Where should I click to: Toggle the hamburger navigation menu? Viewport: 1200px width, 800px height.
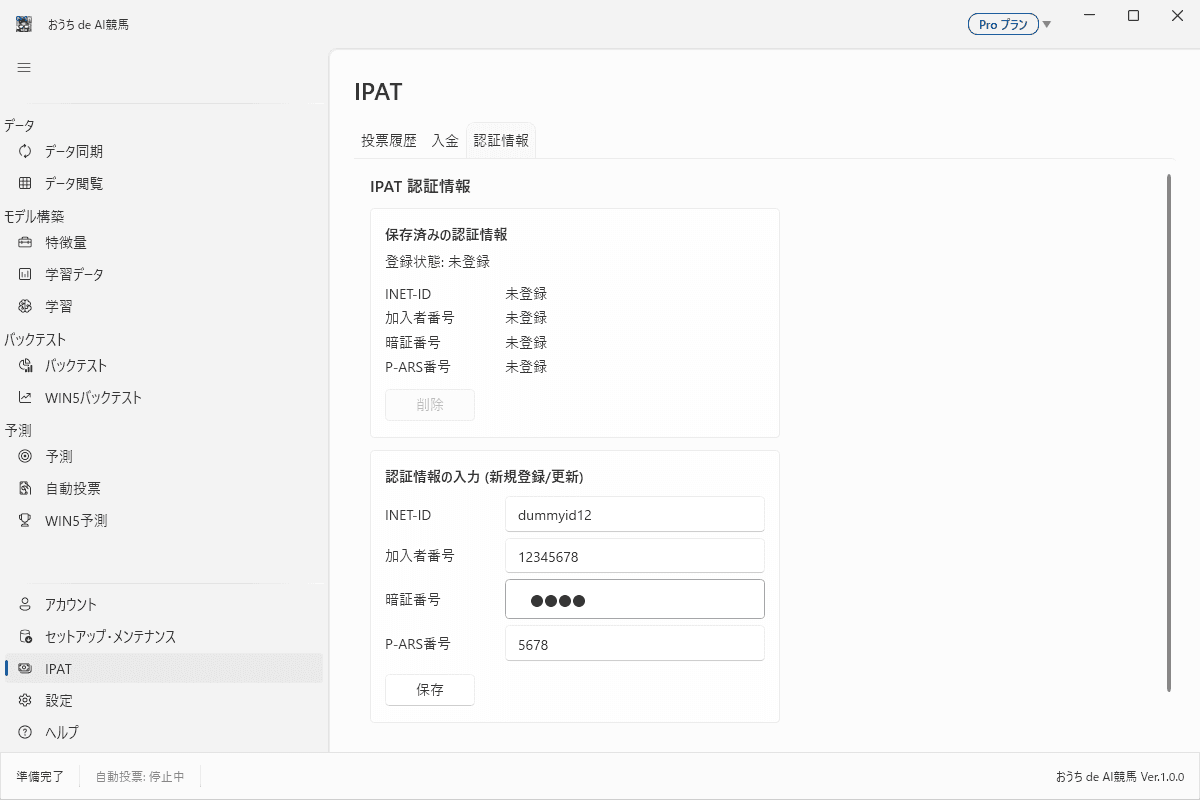pyautogui.click(x=24, y=68)
